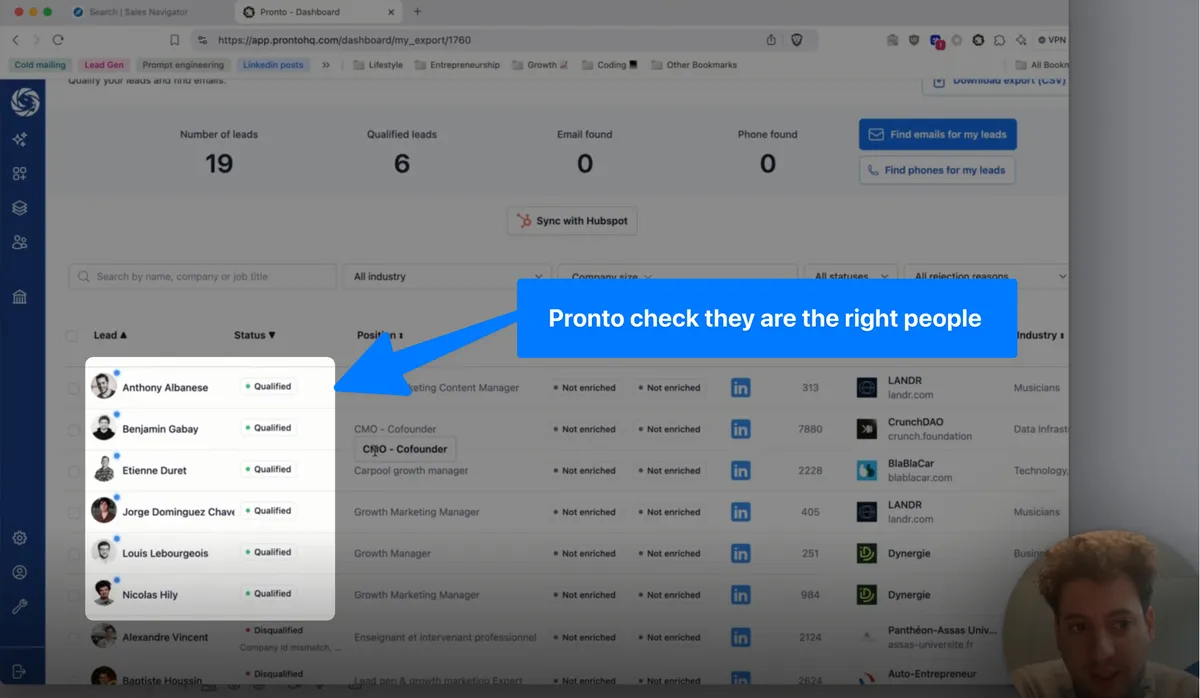Expand the bookmarks overflow chevron

(326, 65)
